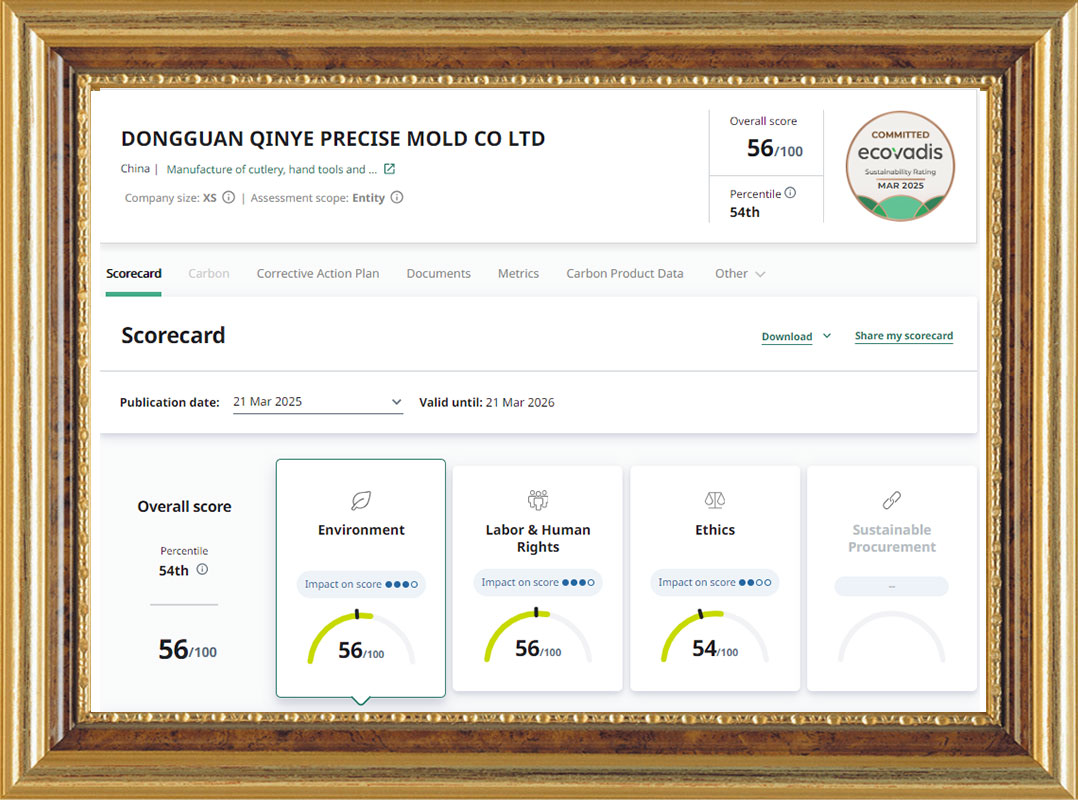The height and width of the screenshot is (800, 1078).
Task: Click the leaf icon on Environment card
Action: (361, 500)
